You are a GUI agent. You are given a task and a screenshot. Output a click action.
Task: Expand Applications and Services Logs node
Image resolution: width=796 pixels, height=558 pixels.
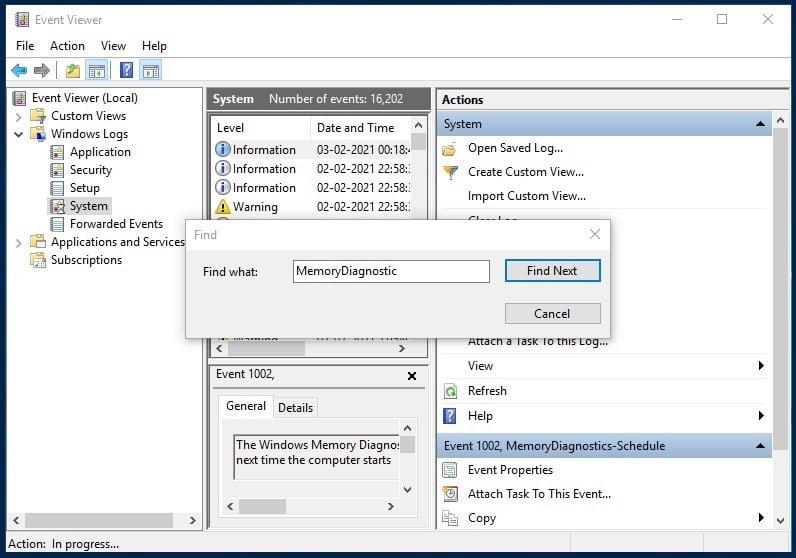(18, 243)
